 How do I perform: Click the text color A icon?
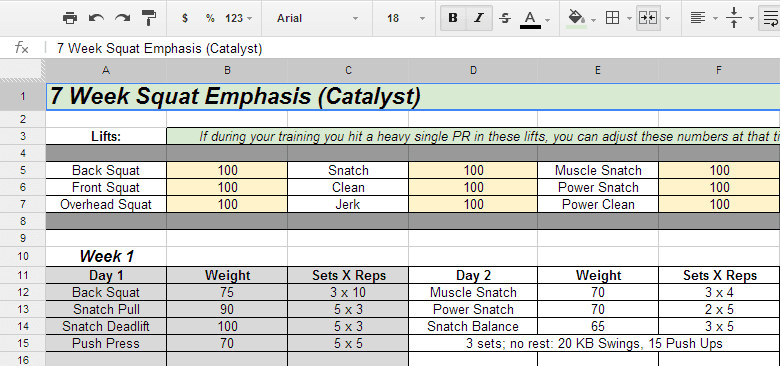pos(530,19)
